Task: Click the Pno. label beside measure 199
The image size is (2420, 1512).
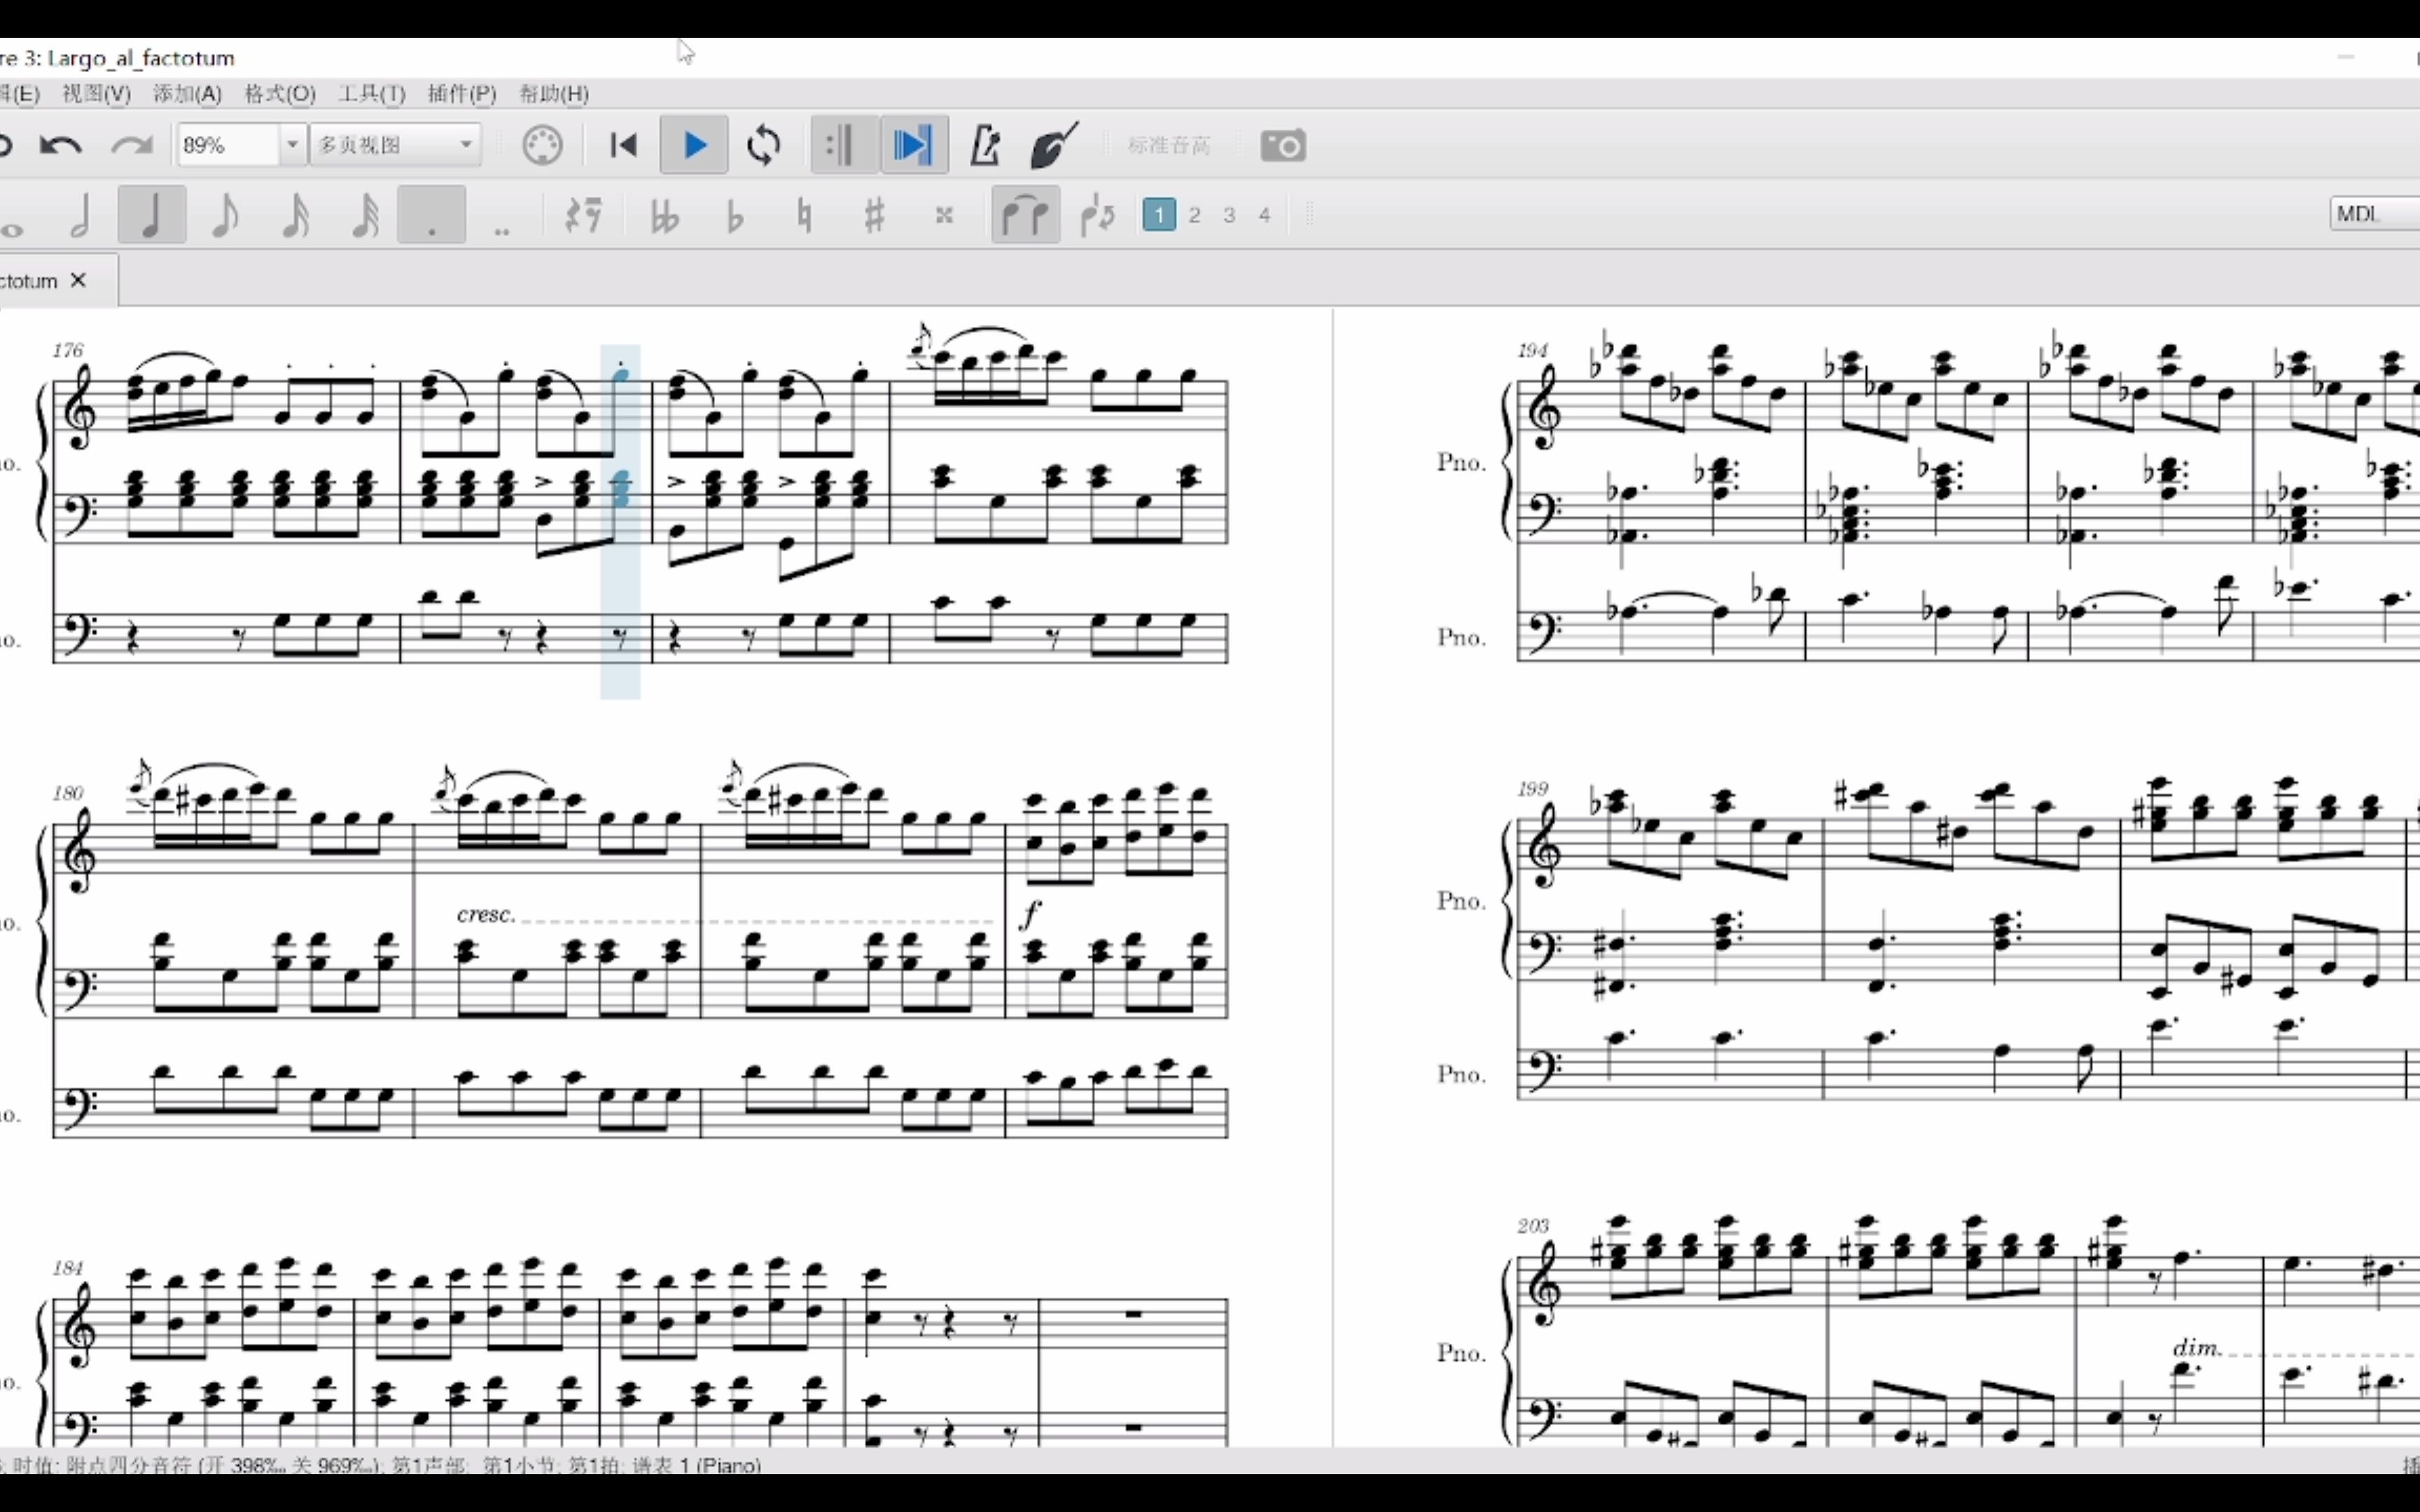Action: pyautogui.click(x=1462, y=901)
